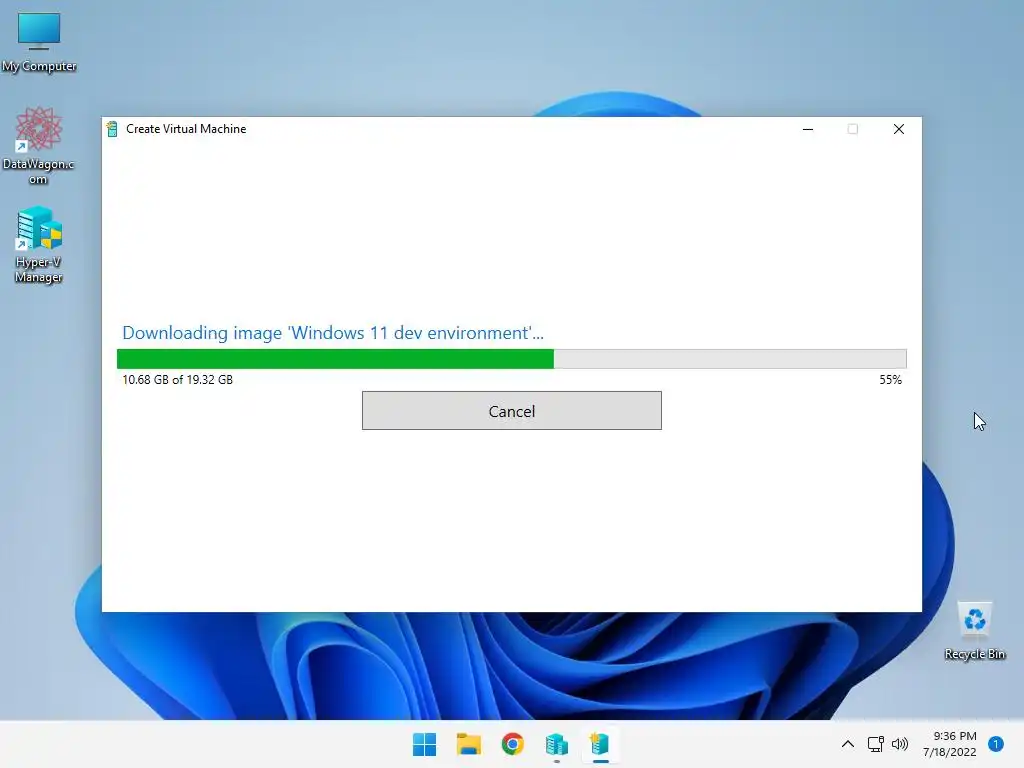Open the Windows Start menu

424,744
